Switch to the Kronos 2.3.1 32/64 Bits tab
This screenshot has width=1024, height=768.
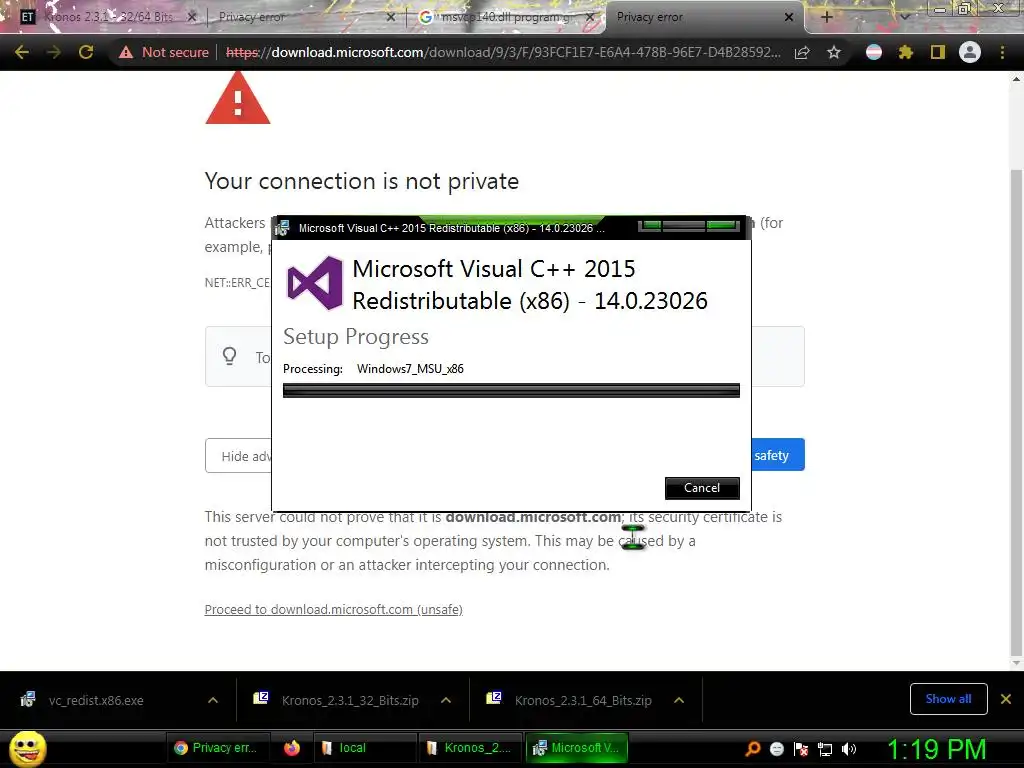point(108,17)
